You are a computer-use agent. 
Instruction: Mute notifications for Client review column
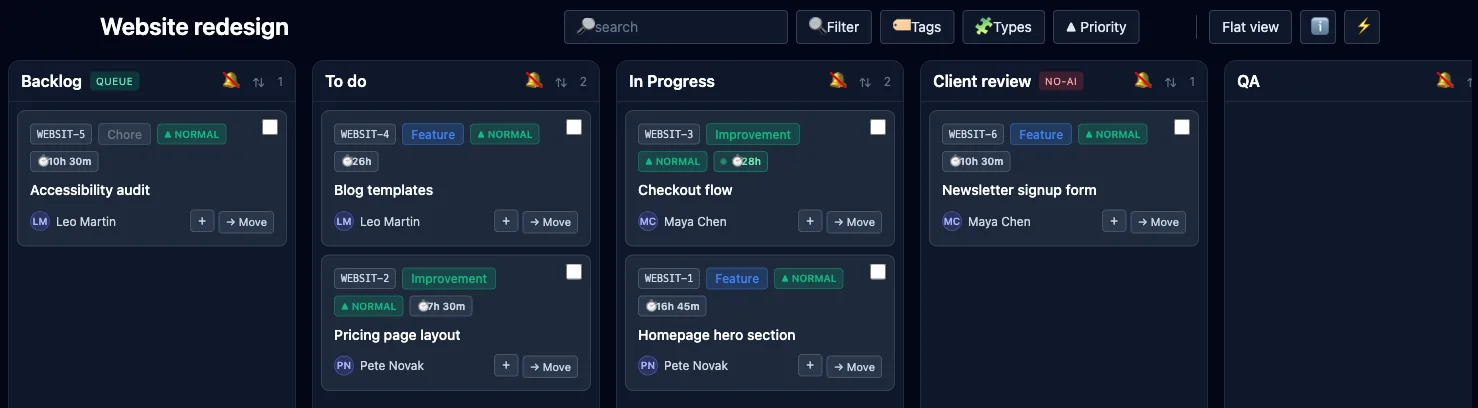point(1143,81)
